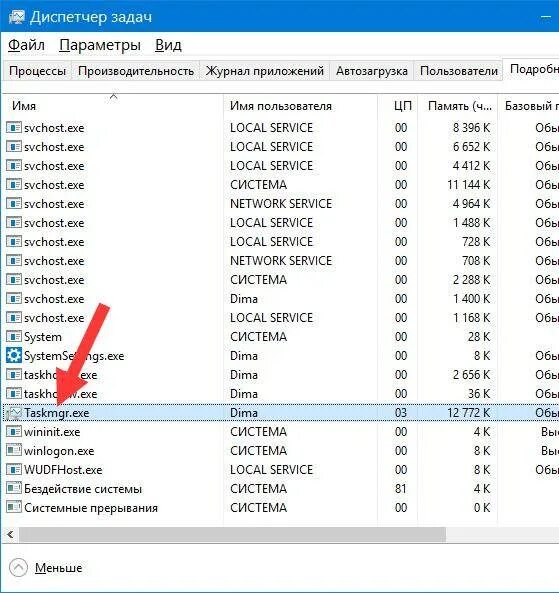The width and height of the screenshot is (559, 593).
Task: Click the winlogon.exe process icon
Action: click(x=14, y=450)
